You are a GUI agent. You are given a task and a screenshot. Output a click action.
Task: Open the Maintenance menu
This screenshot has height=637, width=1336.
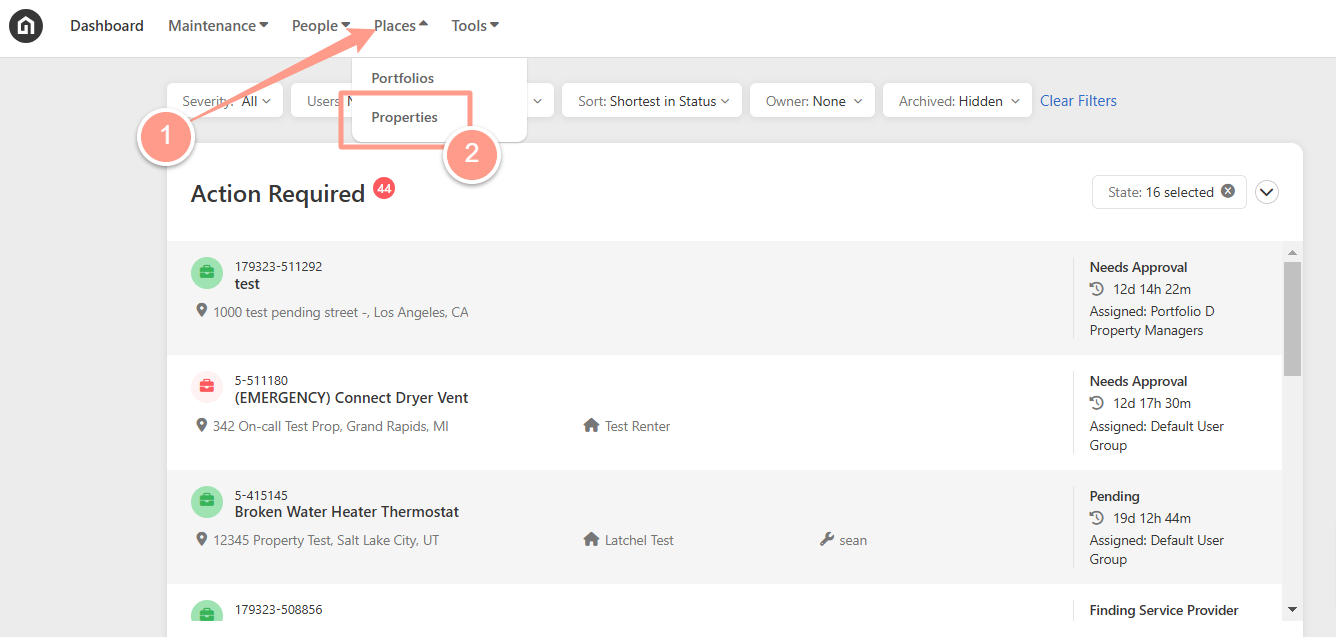(x=218, y=26)
